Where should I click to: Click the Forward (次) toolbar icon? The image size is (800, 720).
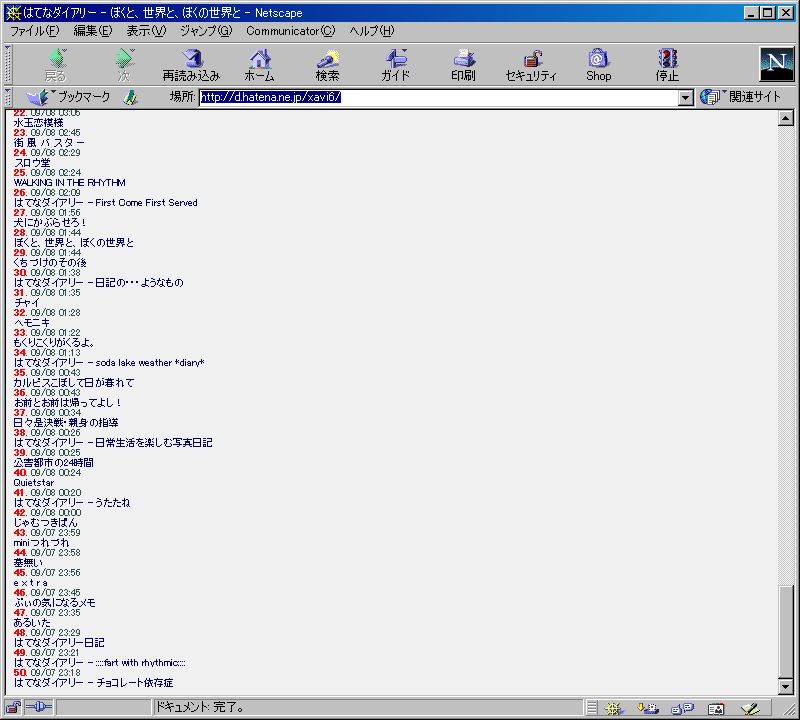[x=124, y=65]
